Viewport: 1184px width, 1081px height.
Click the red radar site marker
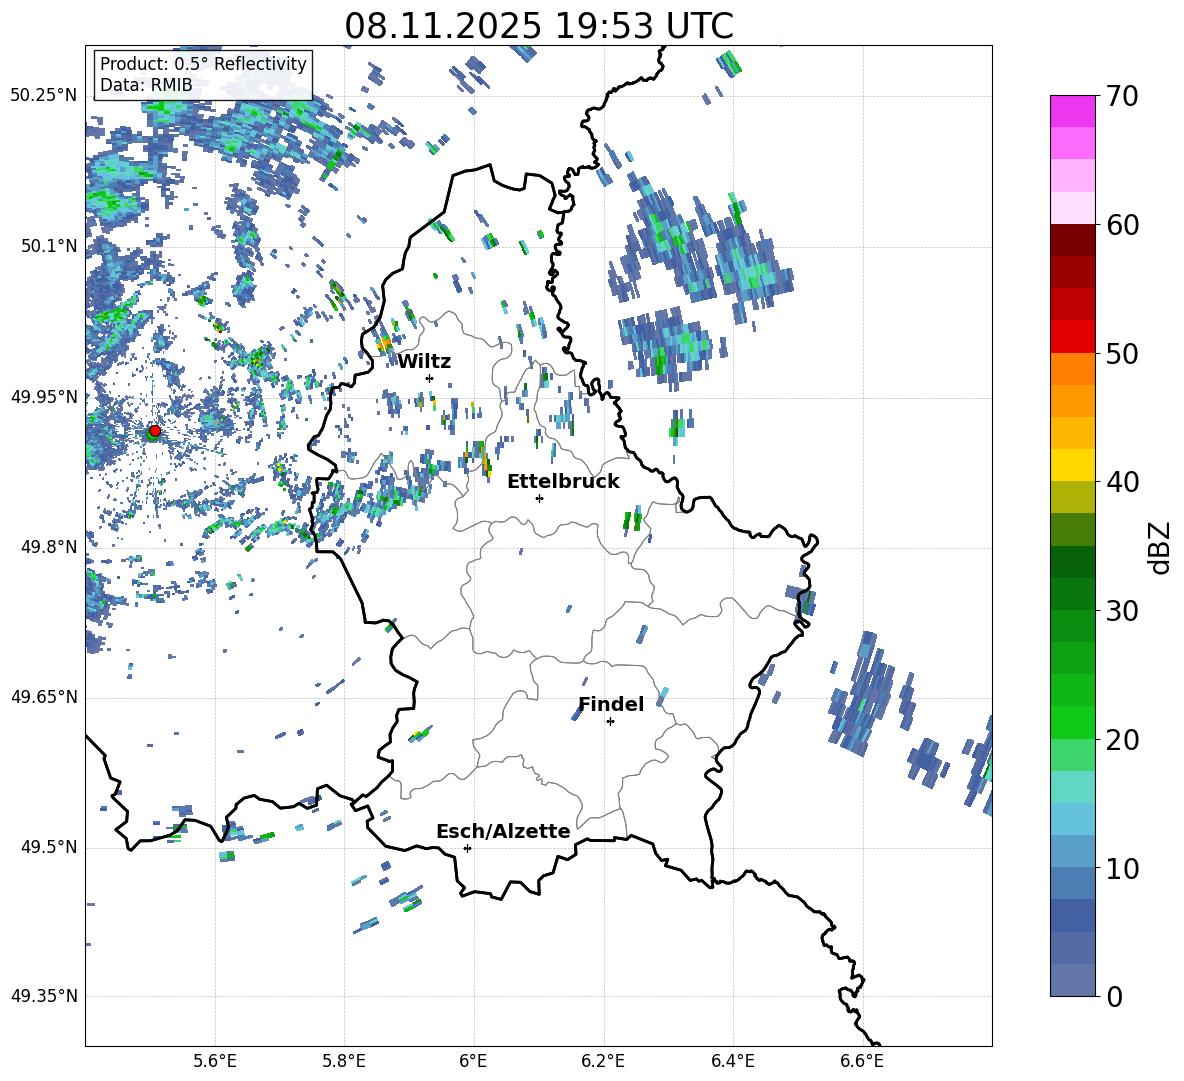[155, 430]
